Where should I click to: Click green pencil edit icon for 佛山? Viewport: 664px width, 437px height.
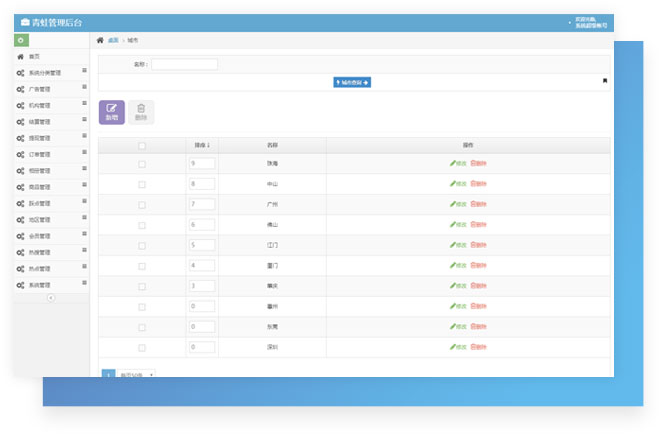(x=453, y=224)
